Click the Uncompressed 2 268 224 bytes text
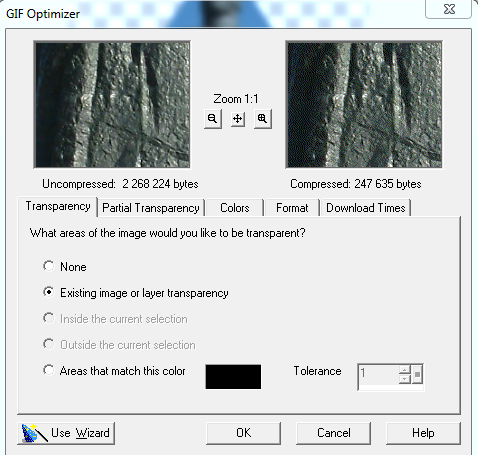The width and height of the screenshot is (478, 455). 120,184
